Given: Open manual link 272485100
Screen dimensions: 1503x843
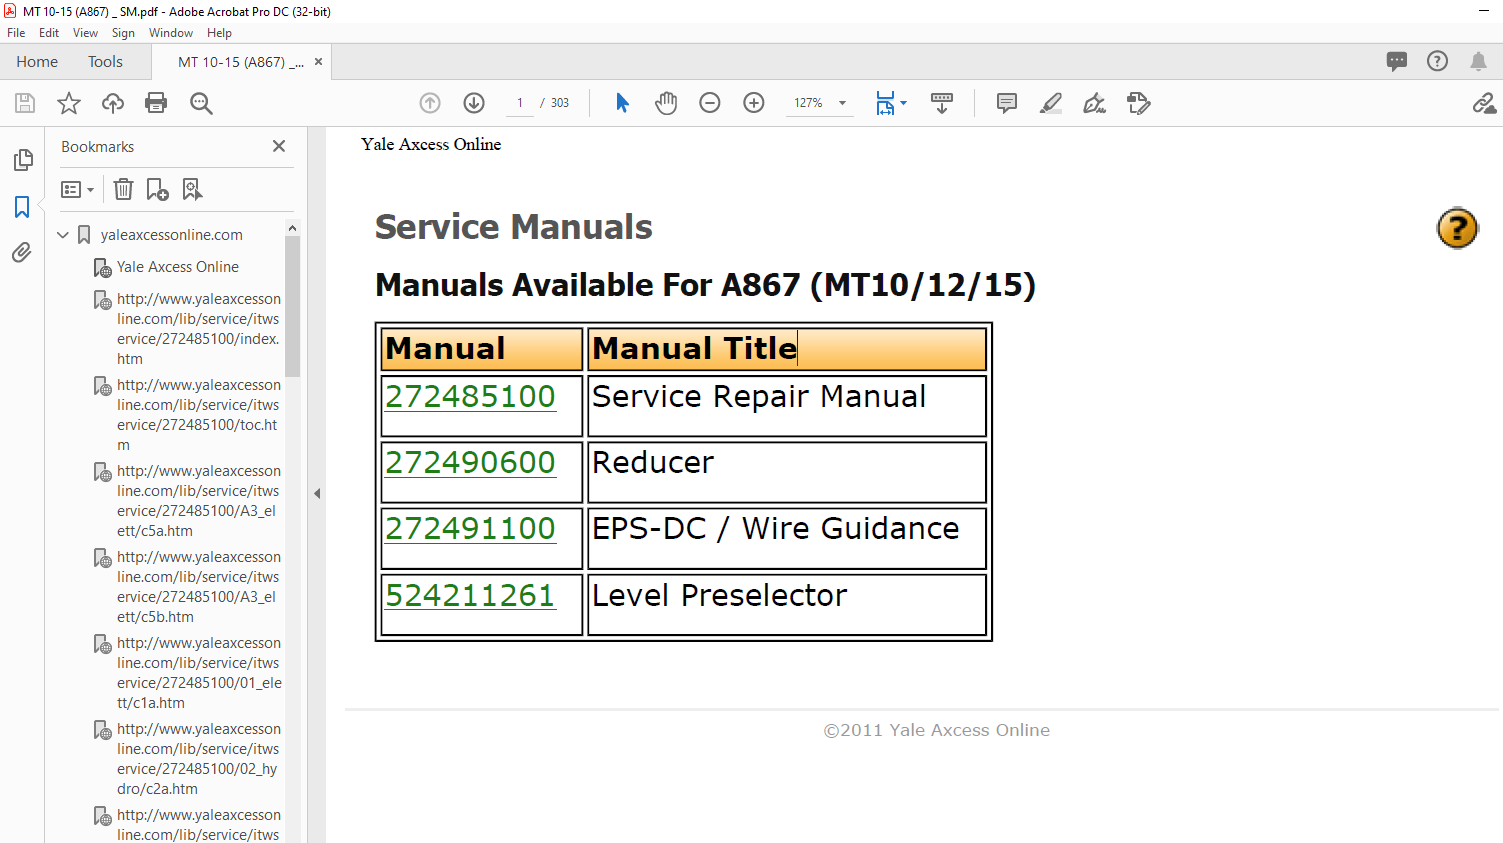Looking at the screenshot, I should coord(470,397).
